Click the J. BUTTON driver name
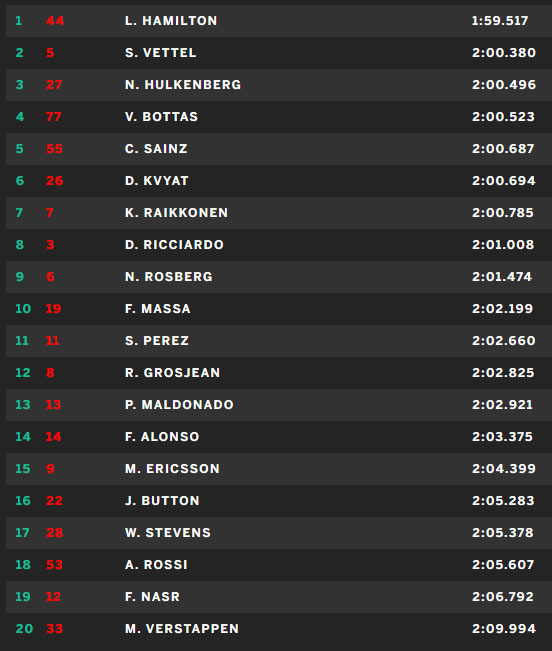This screenshot has width=552, height=651. pos(162,500)
